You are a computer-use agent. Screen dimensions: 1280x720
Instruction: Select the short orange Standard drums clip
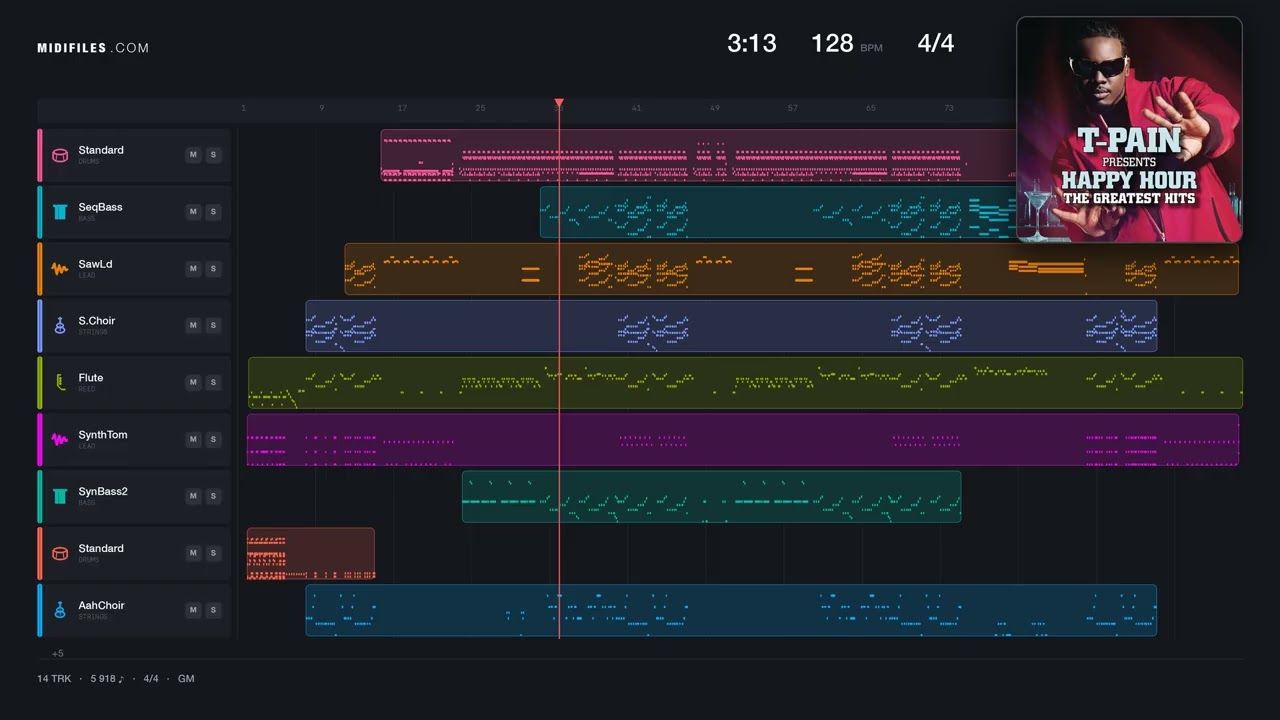click(x=310, y=553)
